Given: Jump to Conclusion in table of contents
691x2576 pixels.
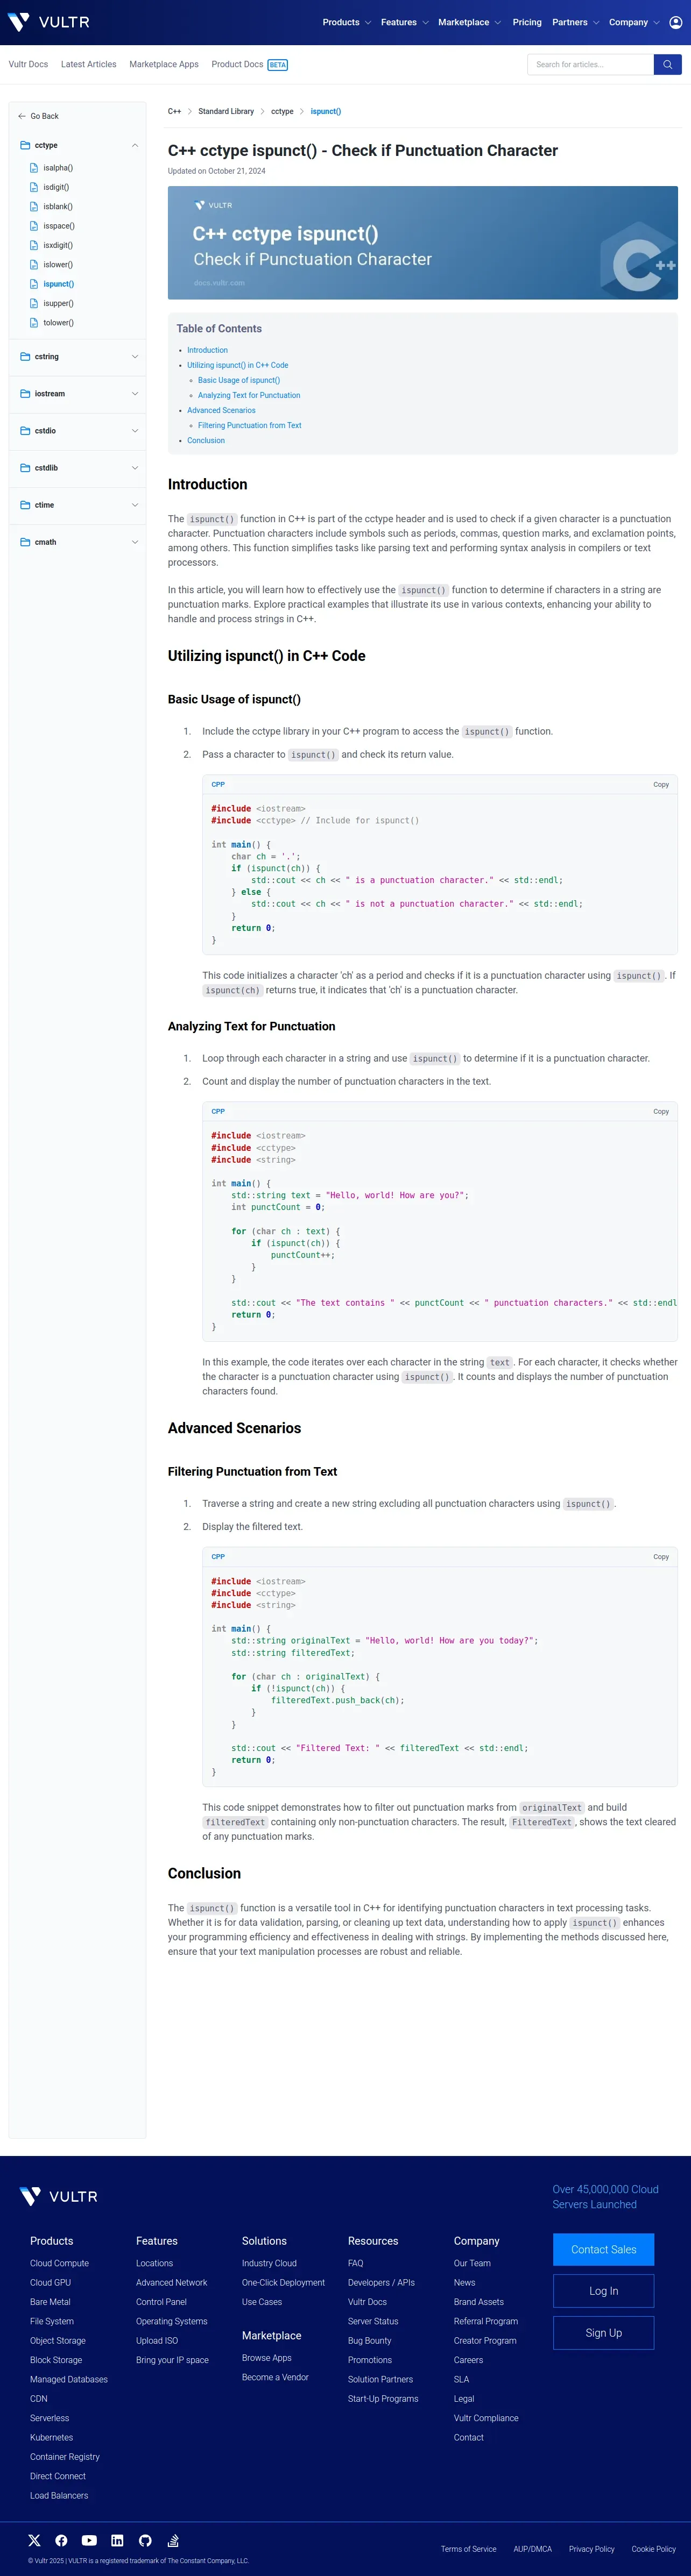Looking at the screenshot, I should [x=206, y=440].
